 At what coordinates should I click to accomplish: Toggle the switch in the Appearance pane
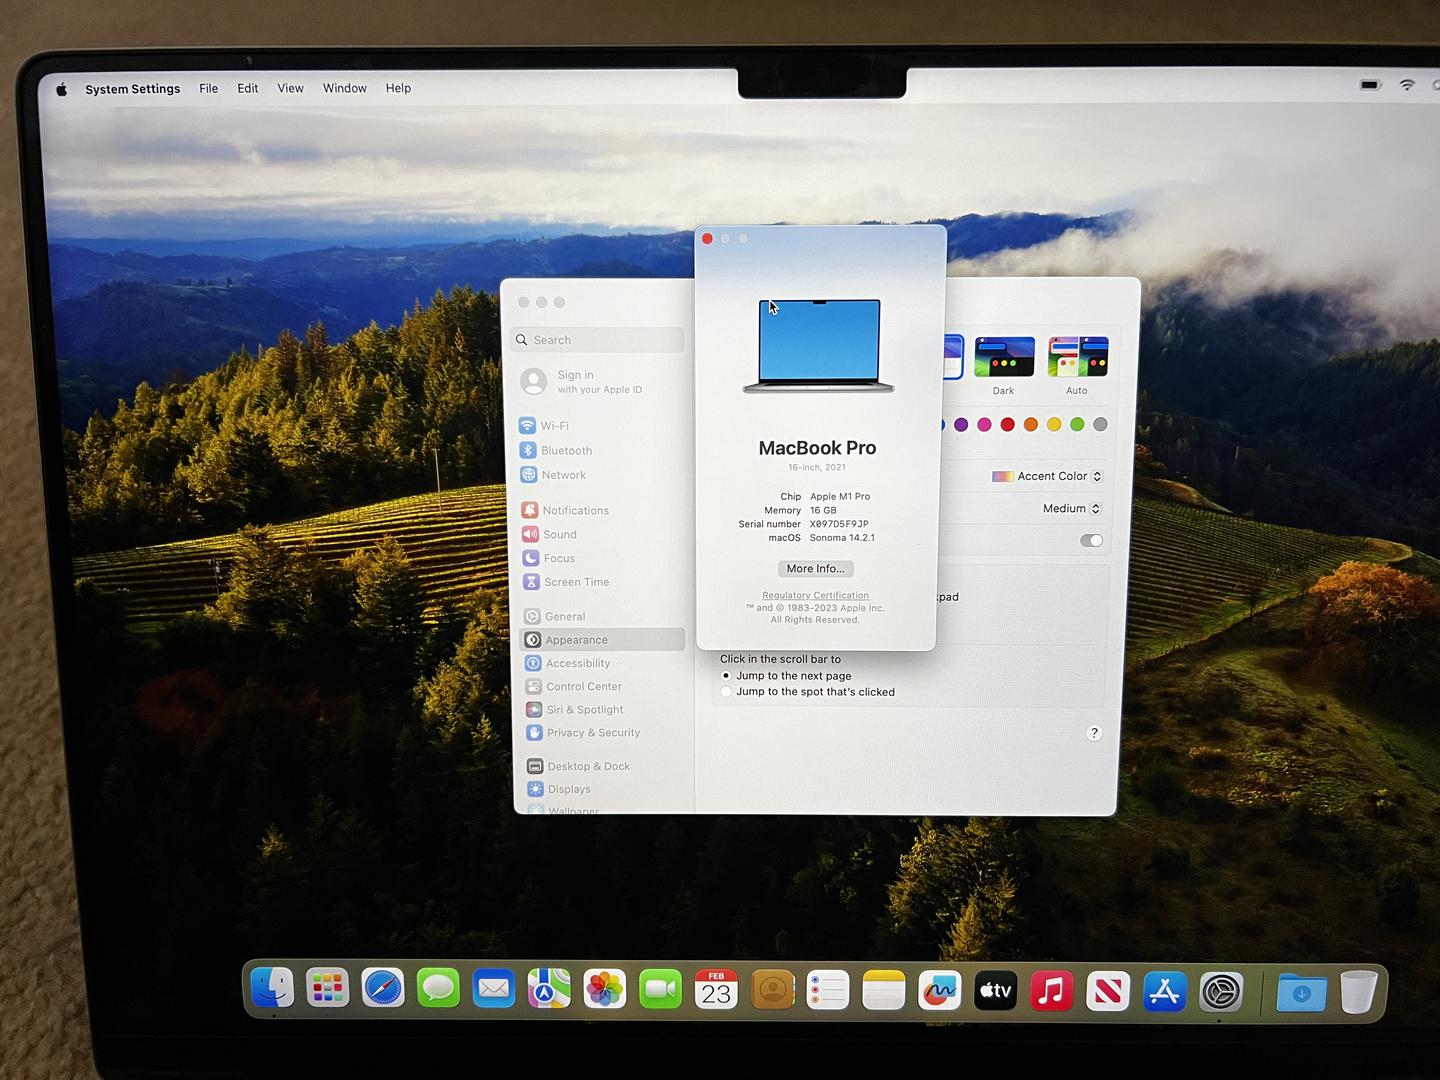pos(1091,540)
